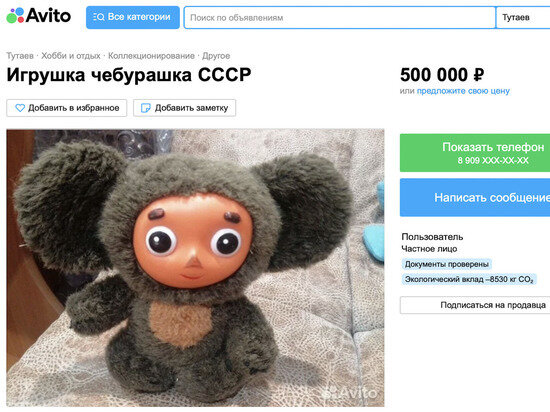Open the Тутаев breadcrumb link
The image size is (550, 412).
[x=20, y=56]
